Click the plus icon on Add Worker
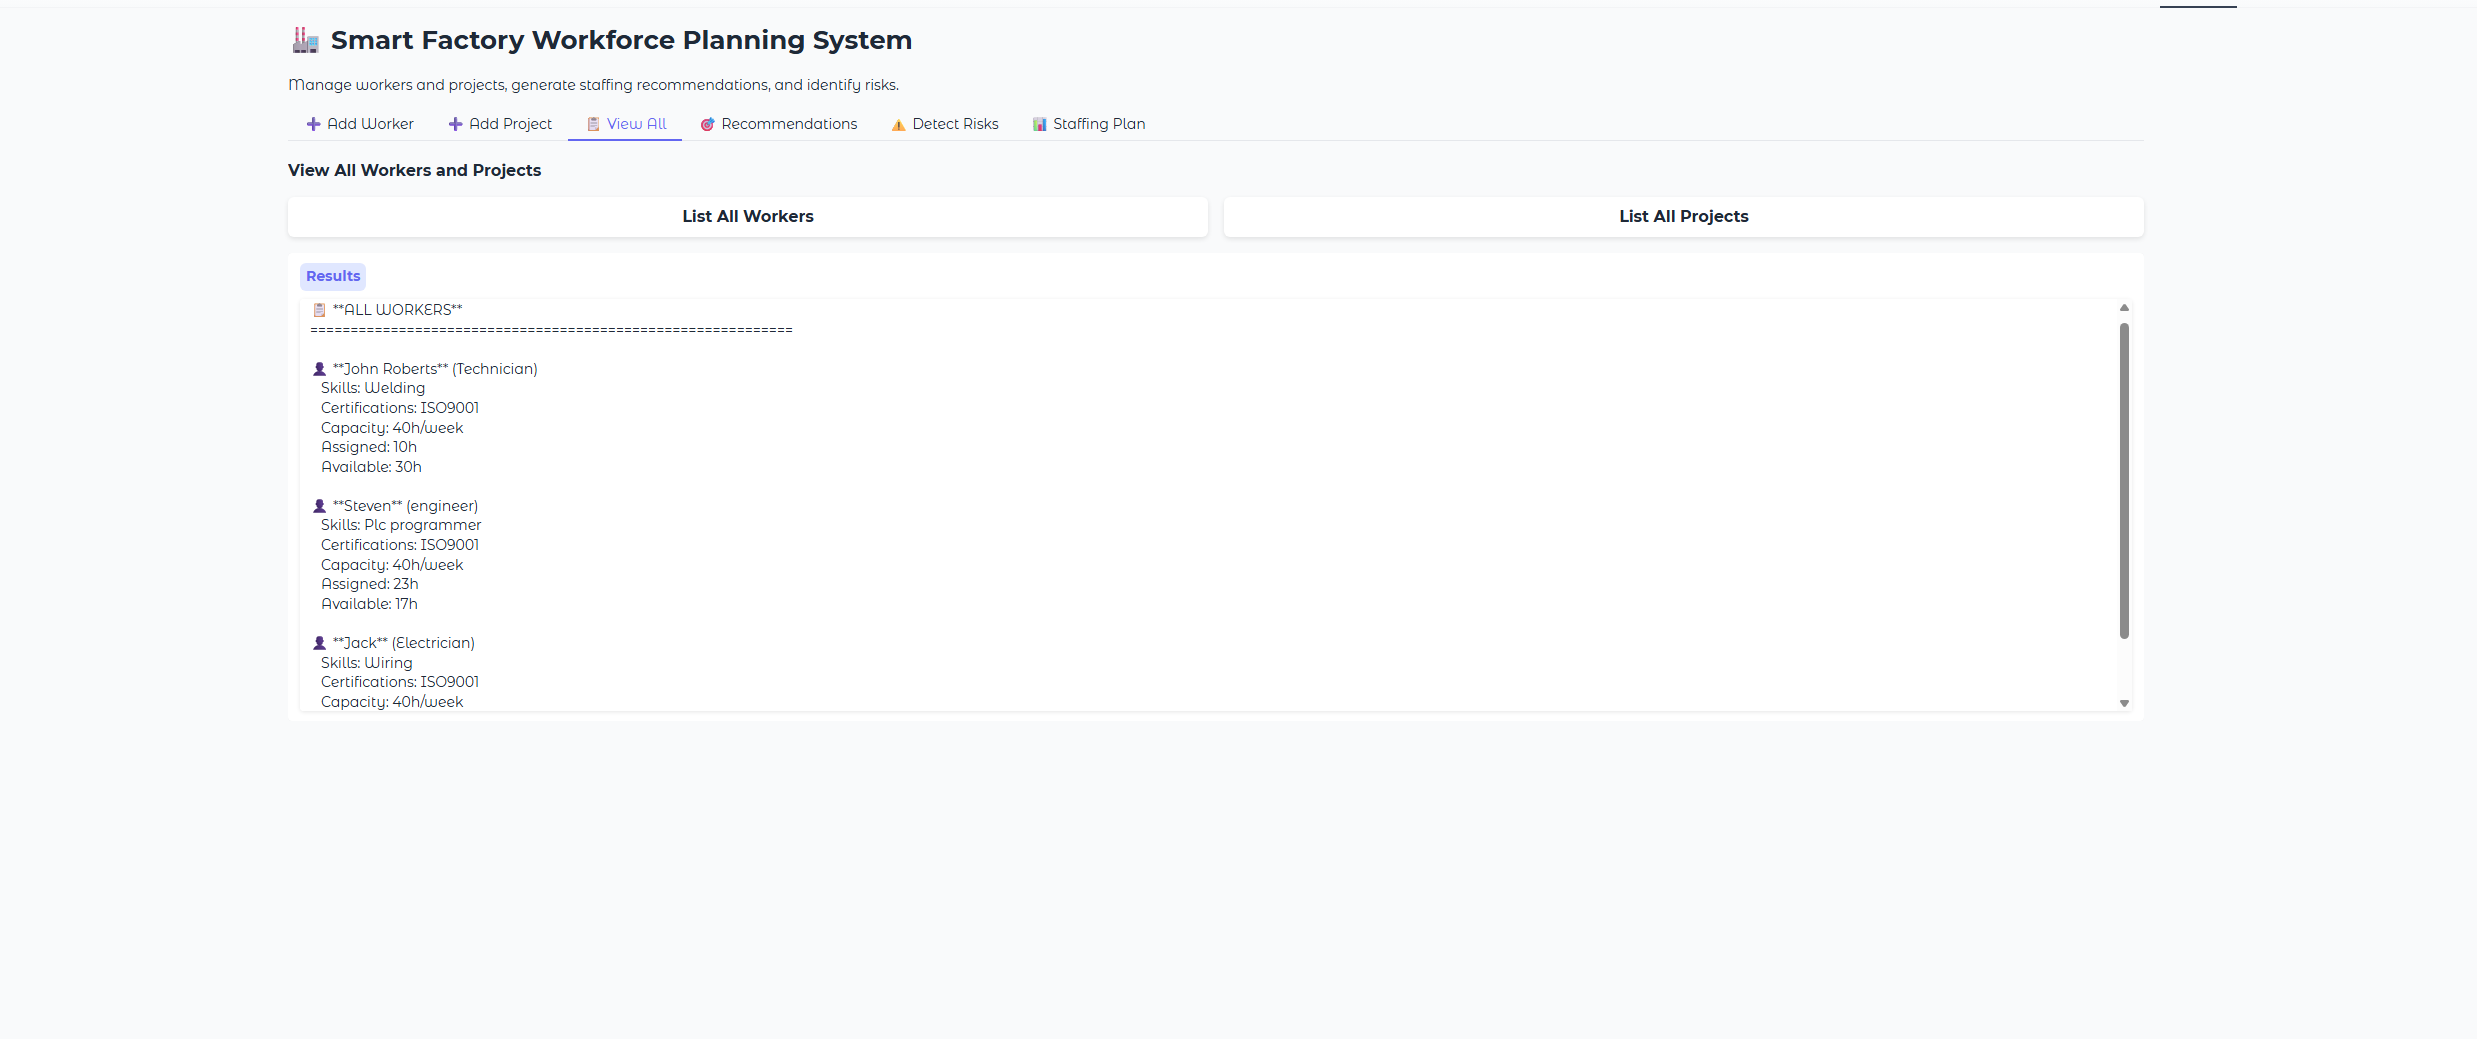This screenshot has height=1039, width=2477. pos(313,124)
